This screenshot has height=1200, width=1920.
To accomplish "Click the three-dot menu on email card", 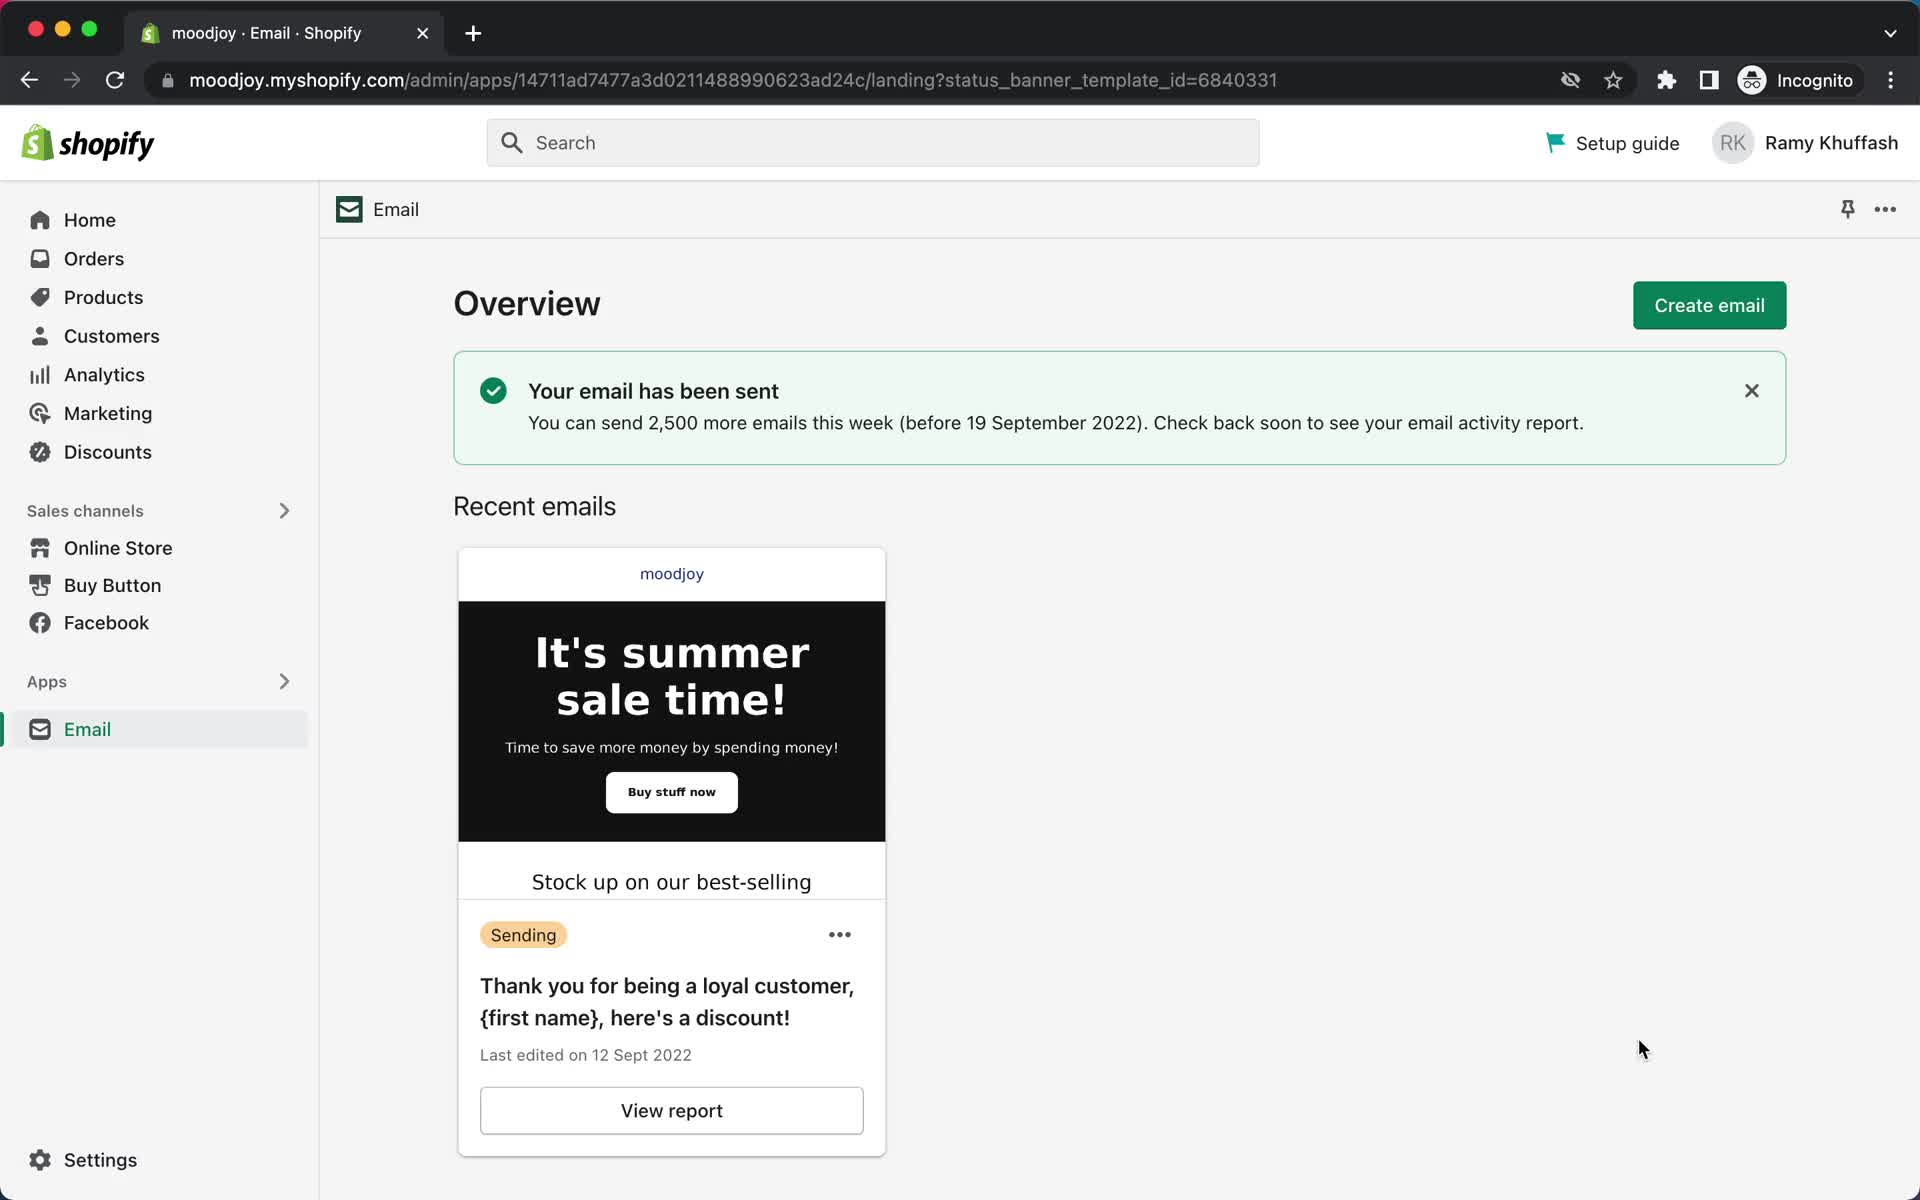I will 839,935.
